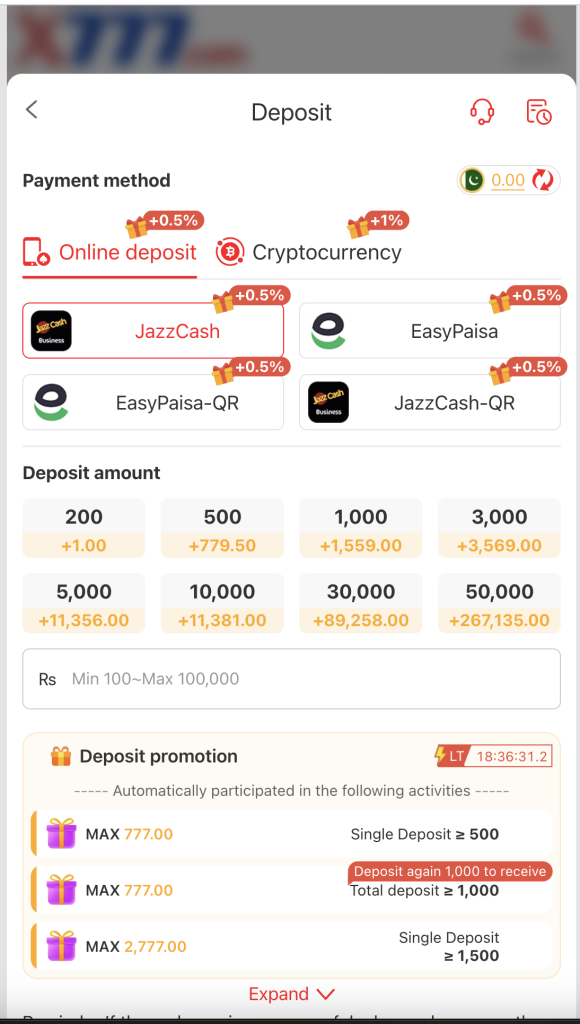This screenshot has height=1024, width=580.
Task: Refresh balance with red arrows icon
Action: (x=542, y=180)
